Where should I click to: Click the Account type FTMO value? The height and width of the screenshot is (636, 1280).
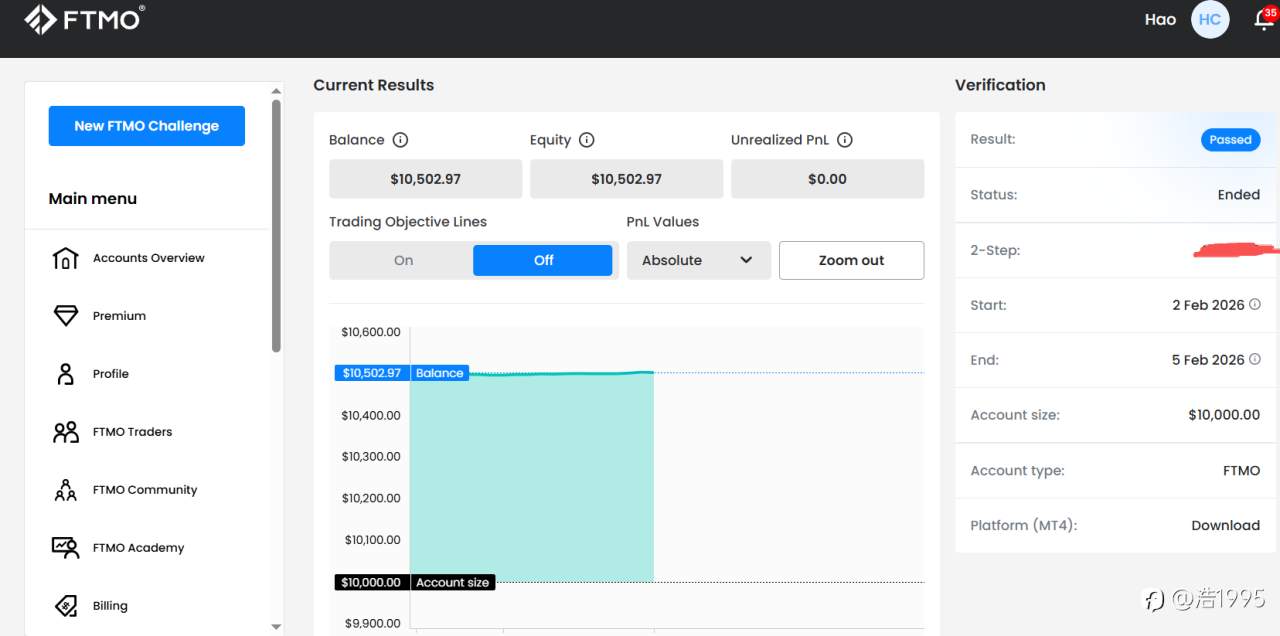coord(1241,470)
